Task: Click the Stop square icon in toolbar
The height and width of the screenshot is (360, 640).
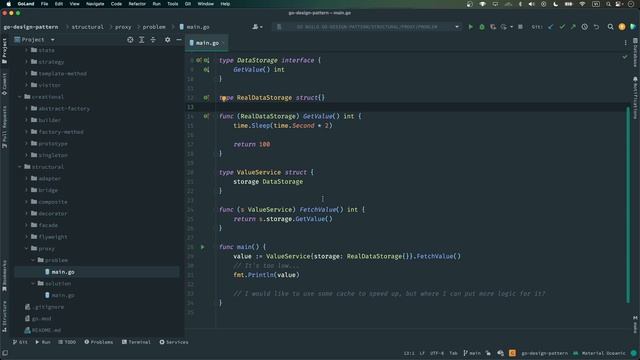Action: point(520,27)
